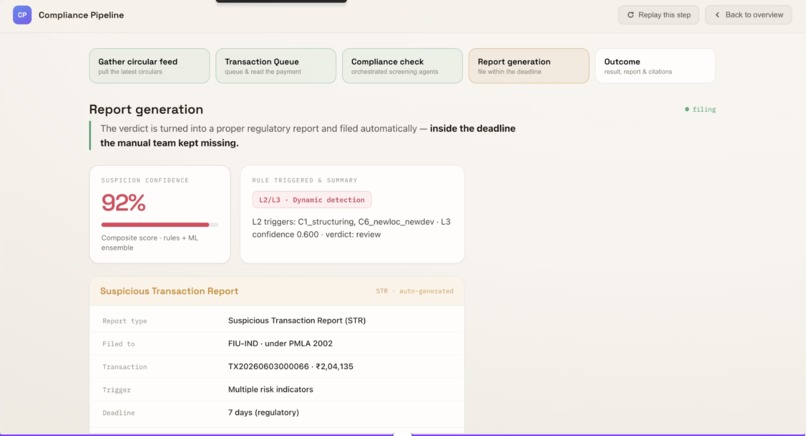
Task: Click the filing status text
Action: pyautogui.click(x=704, y=109)
